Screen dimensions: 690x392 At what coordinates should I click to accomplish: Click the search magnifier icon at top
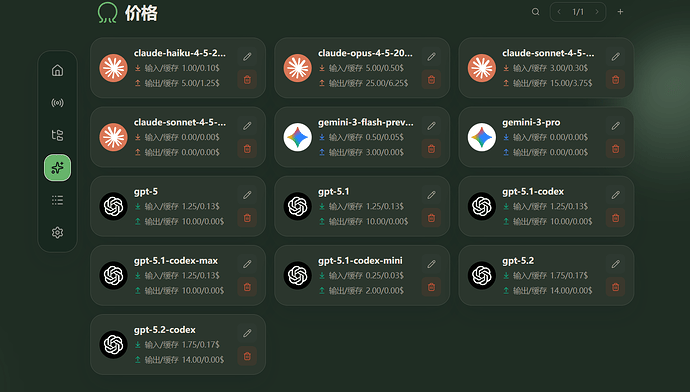pos(536,12)
